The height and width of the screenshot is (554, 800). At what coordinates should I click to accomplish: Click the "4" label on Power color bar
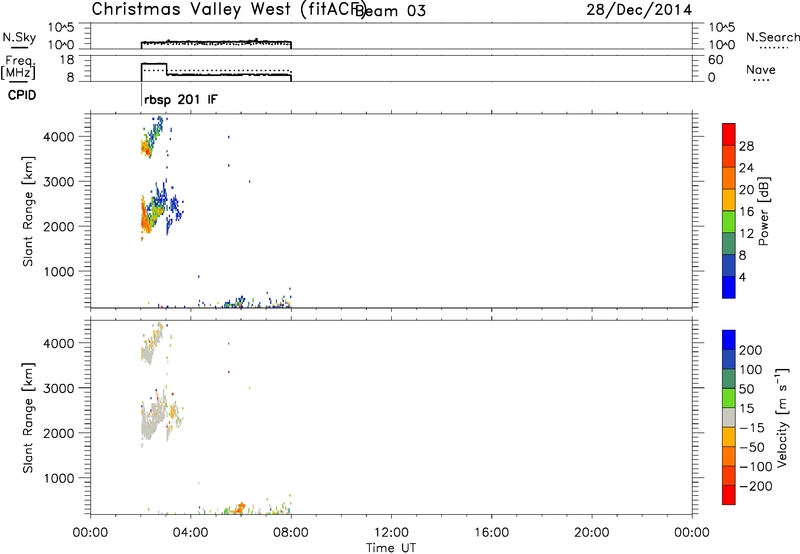pyautogui.click(x=742, y=277)
